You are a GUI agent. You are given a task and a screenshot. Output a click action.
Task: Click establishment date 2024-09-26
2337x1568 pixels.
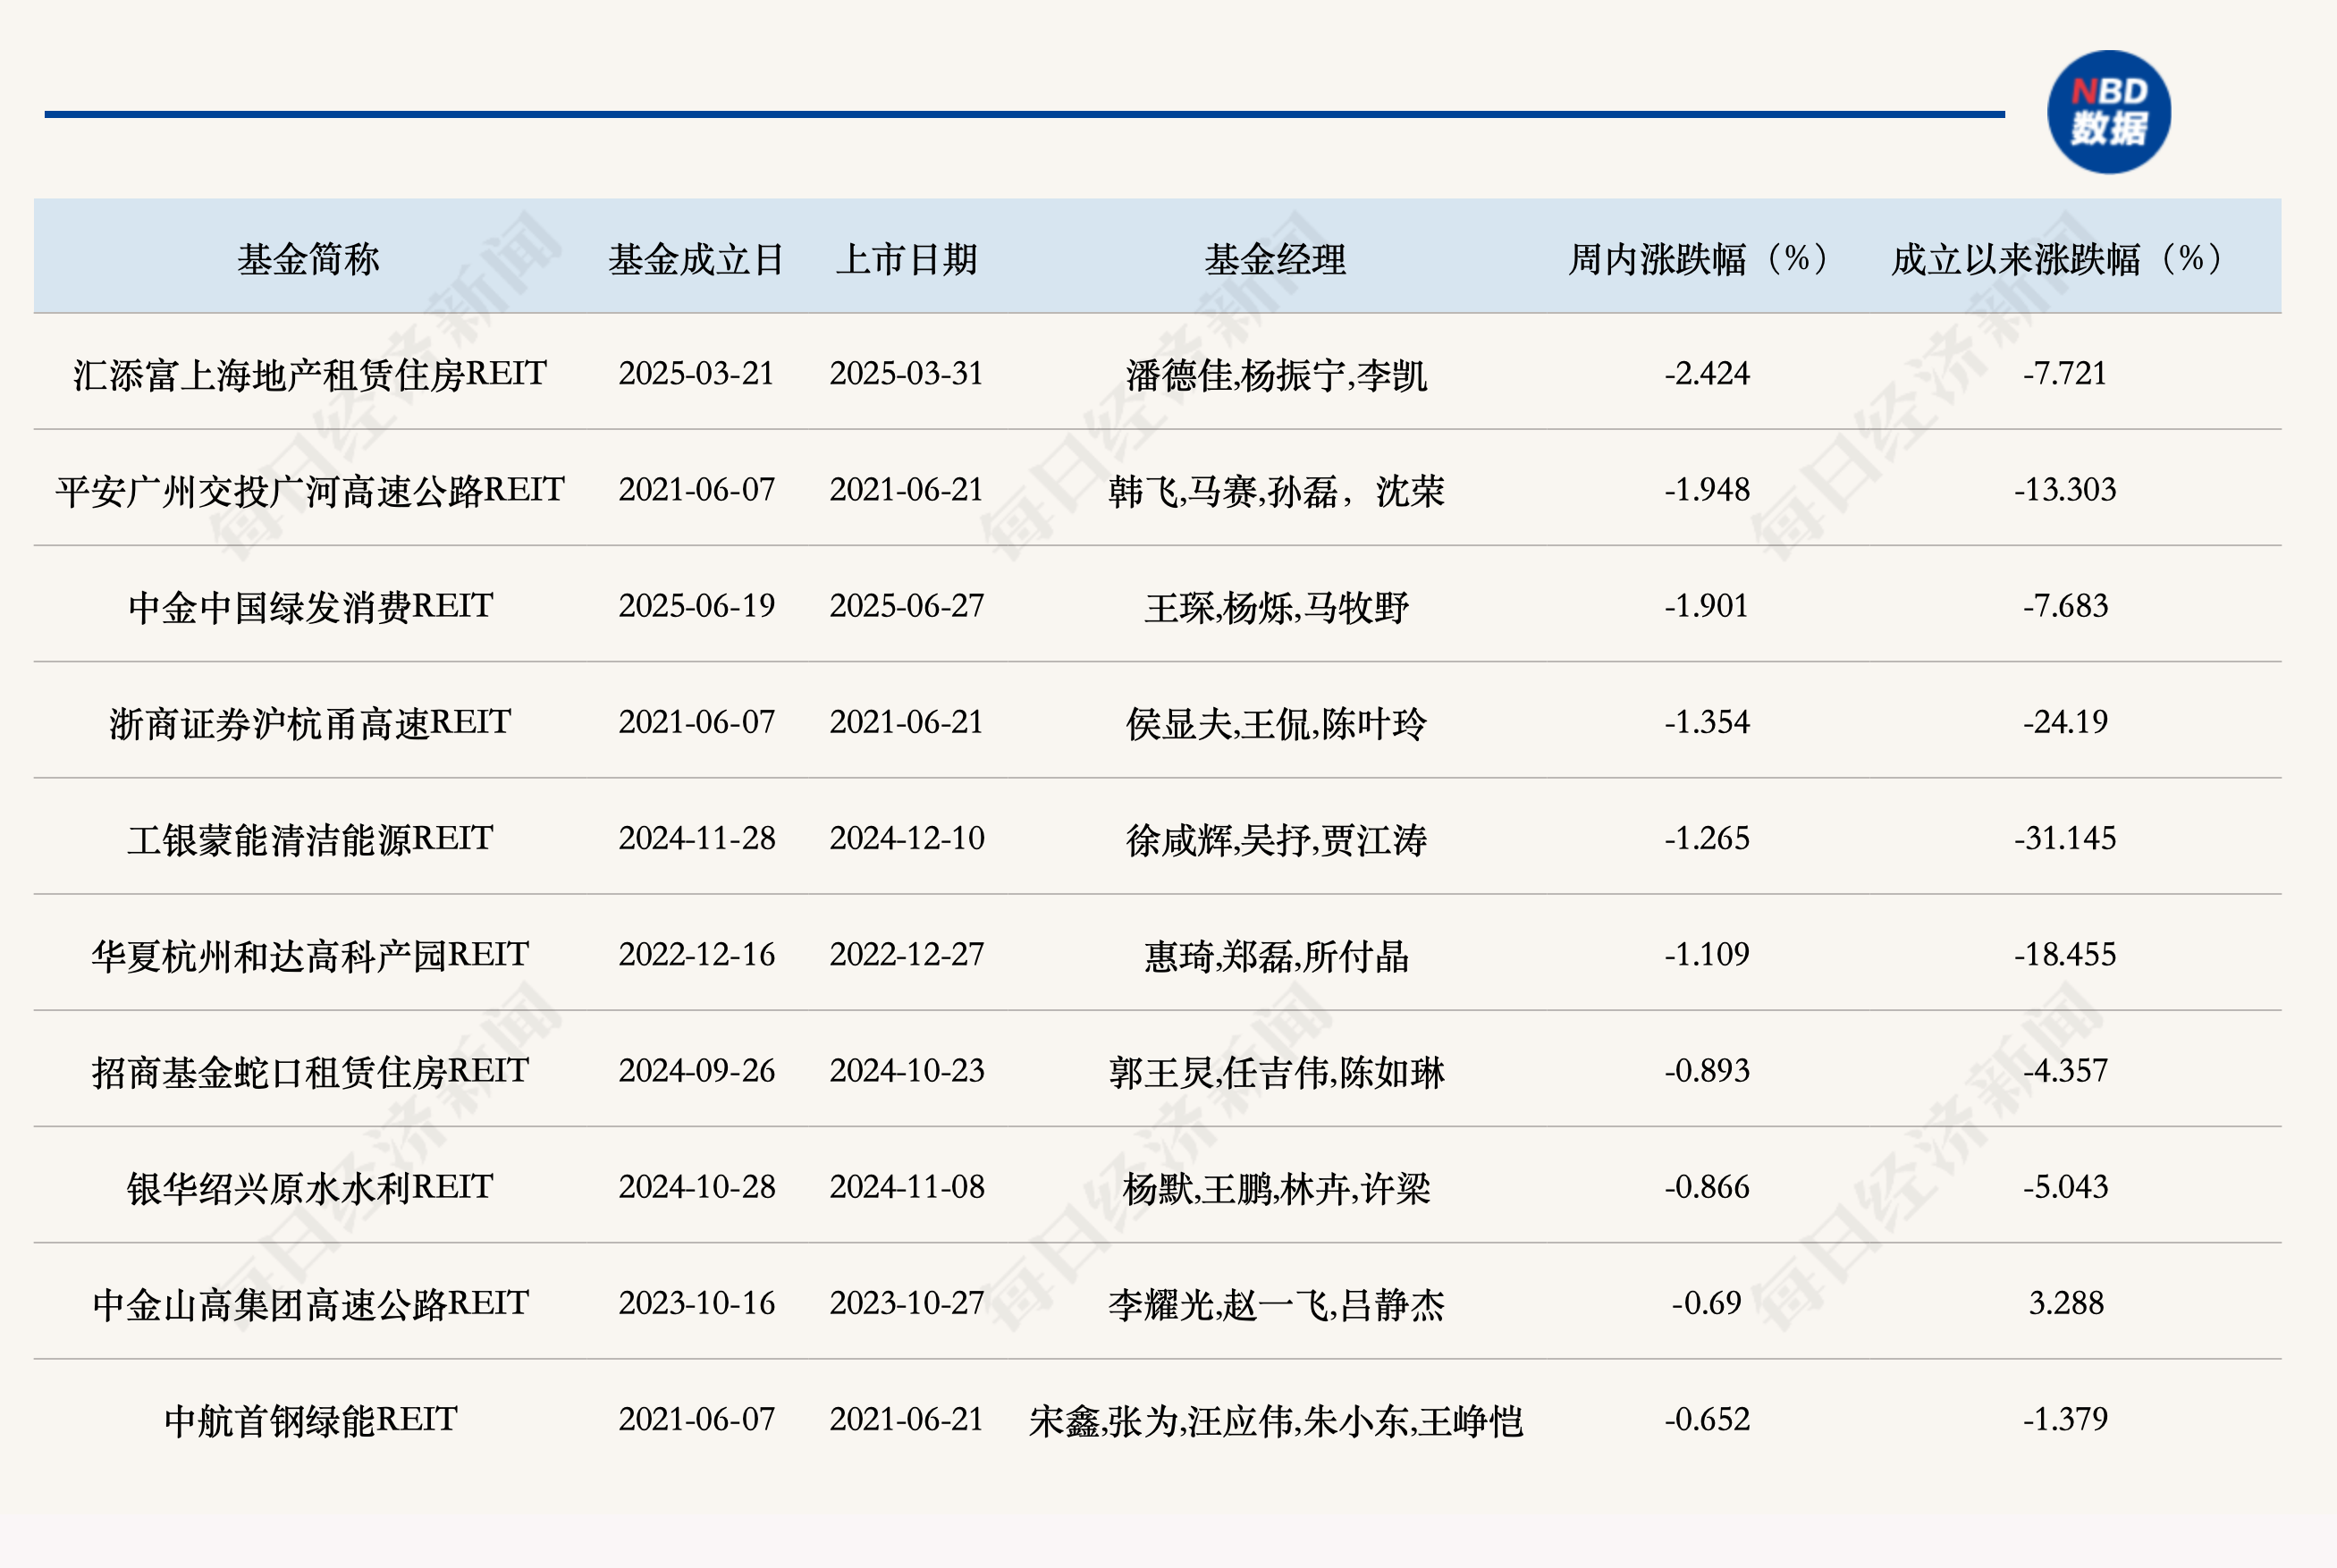(x=696, y=1070)
